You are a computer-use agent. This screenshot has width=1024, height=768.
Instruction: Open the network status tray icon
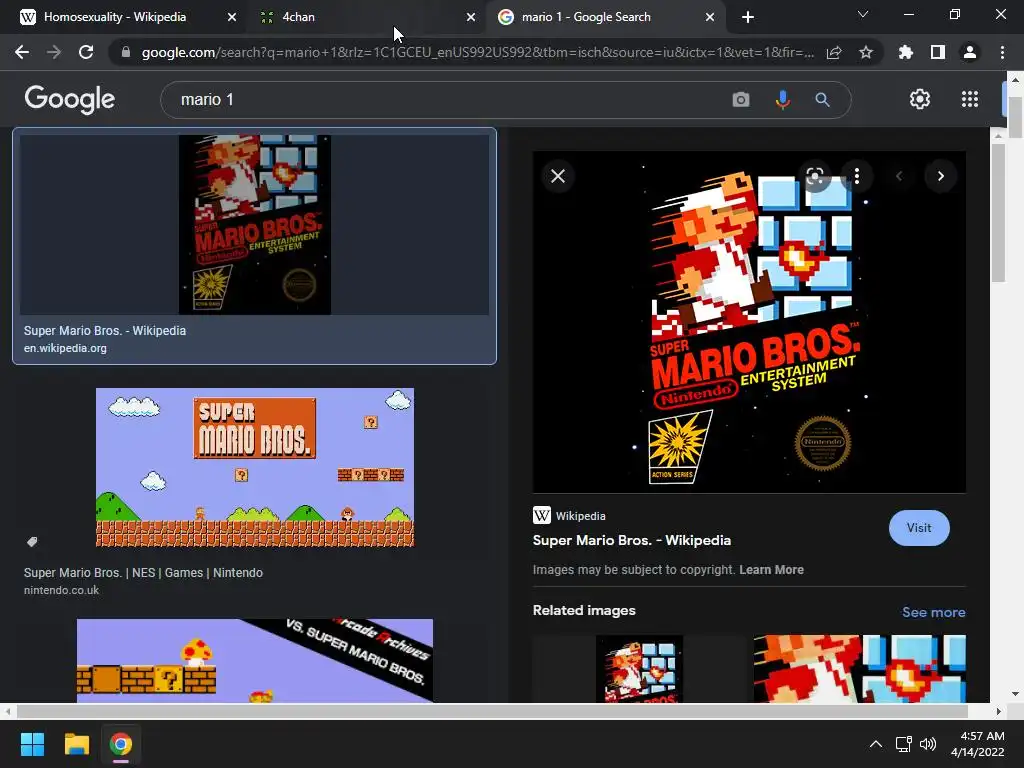(904, 744)
